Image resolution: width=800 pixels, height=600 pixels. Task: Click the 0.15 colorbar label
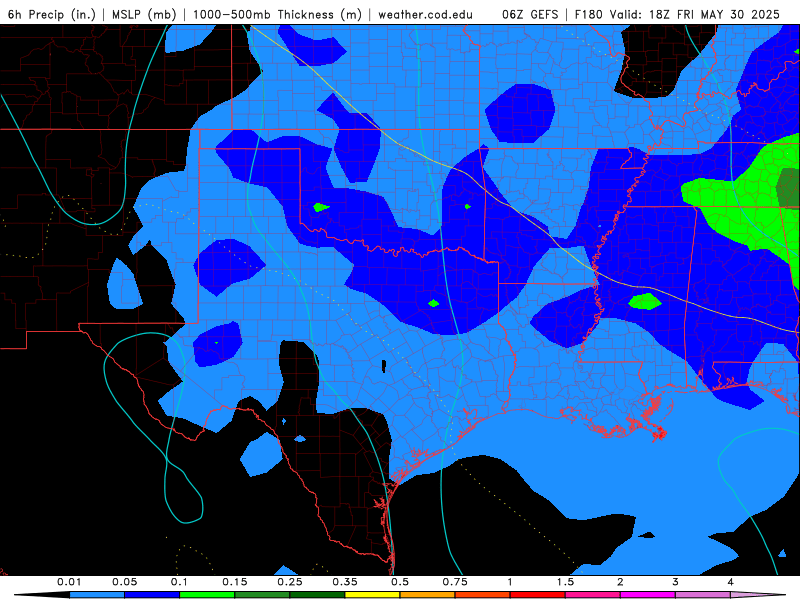(235, 582)
